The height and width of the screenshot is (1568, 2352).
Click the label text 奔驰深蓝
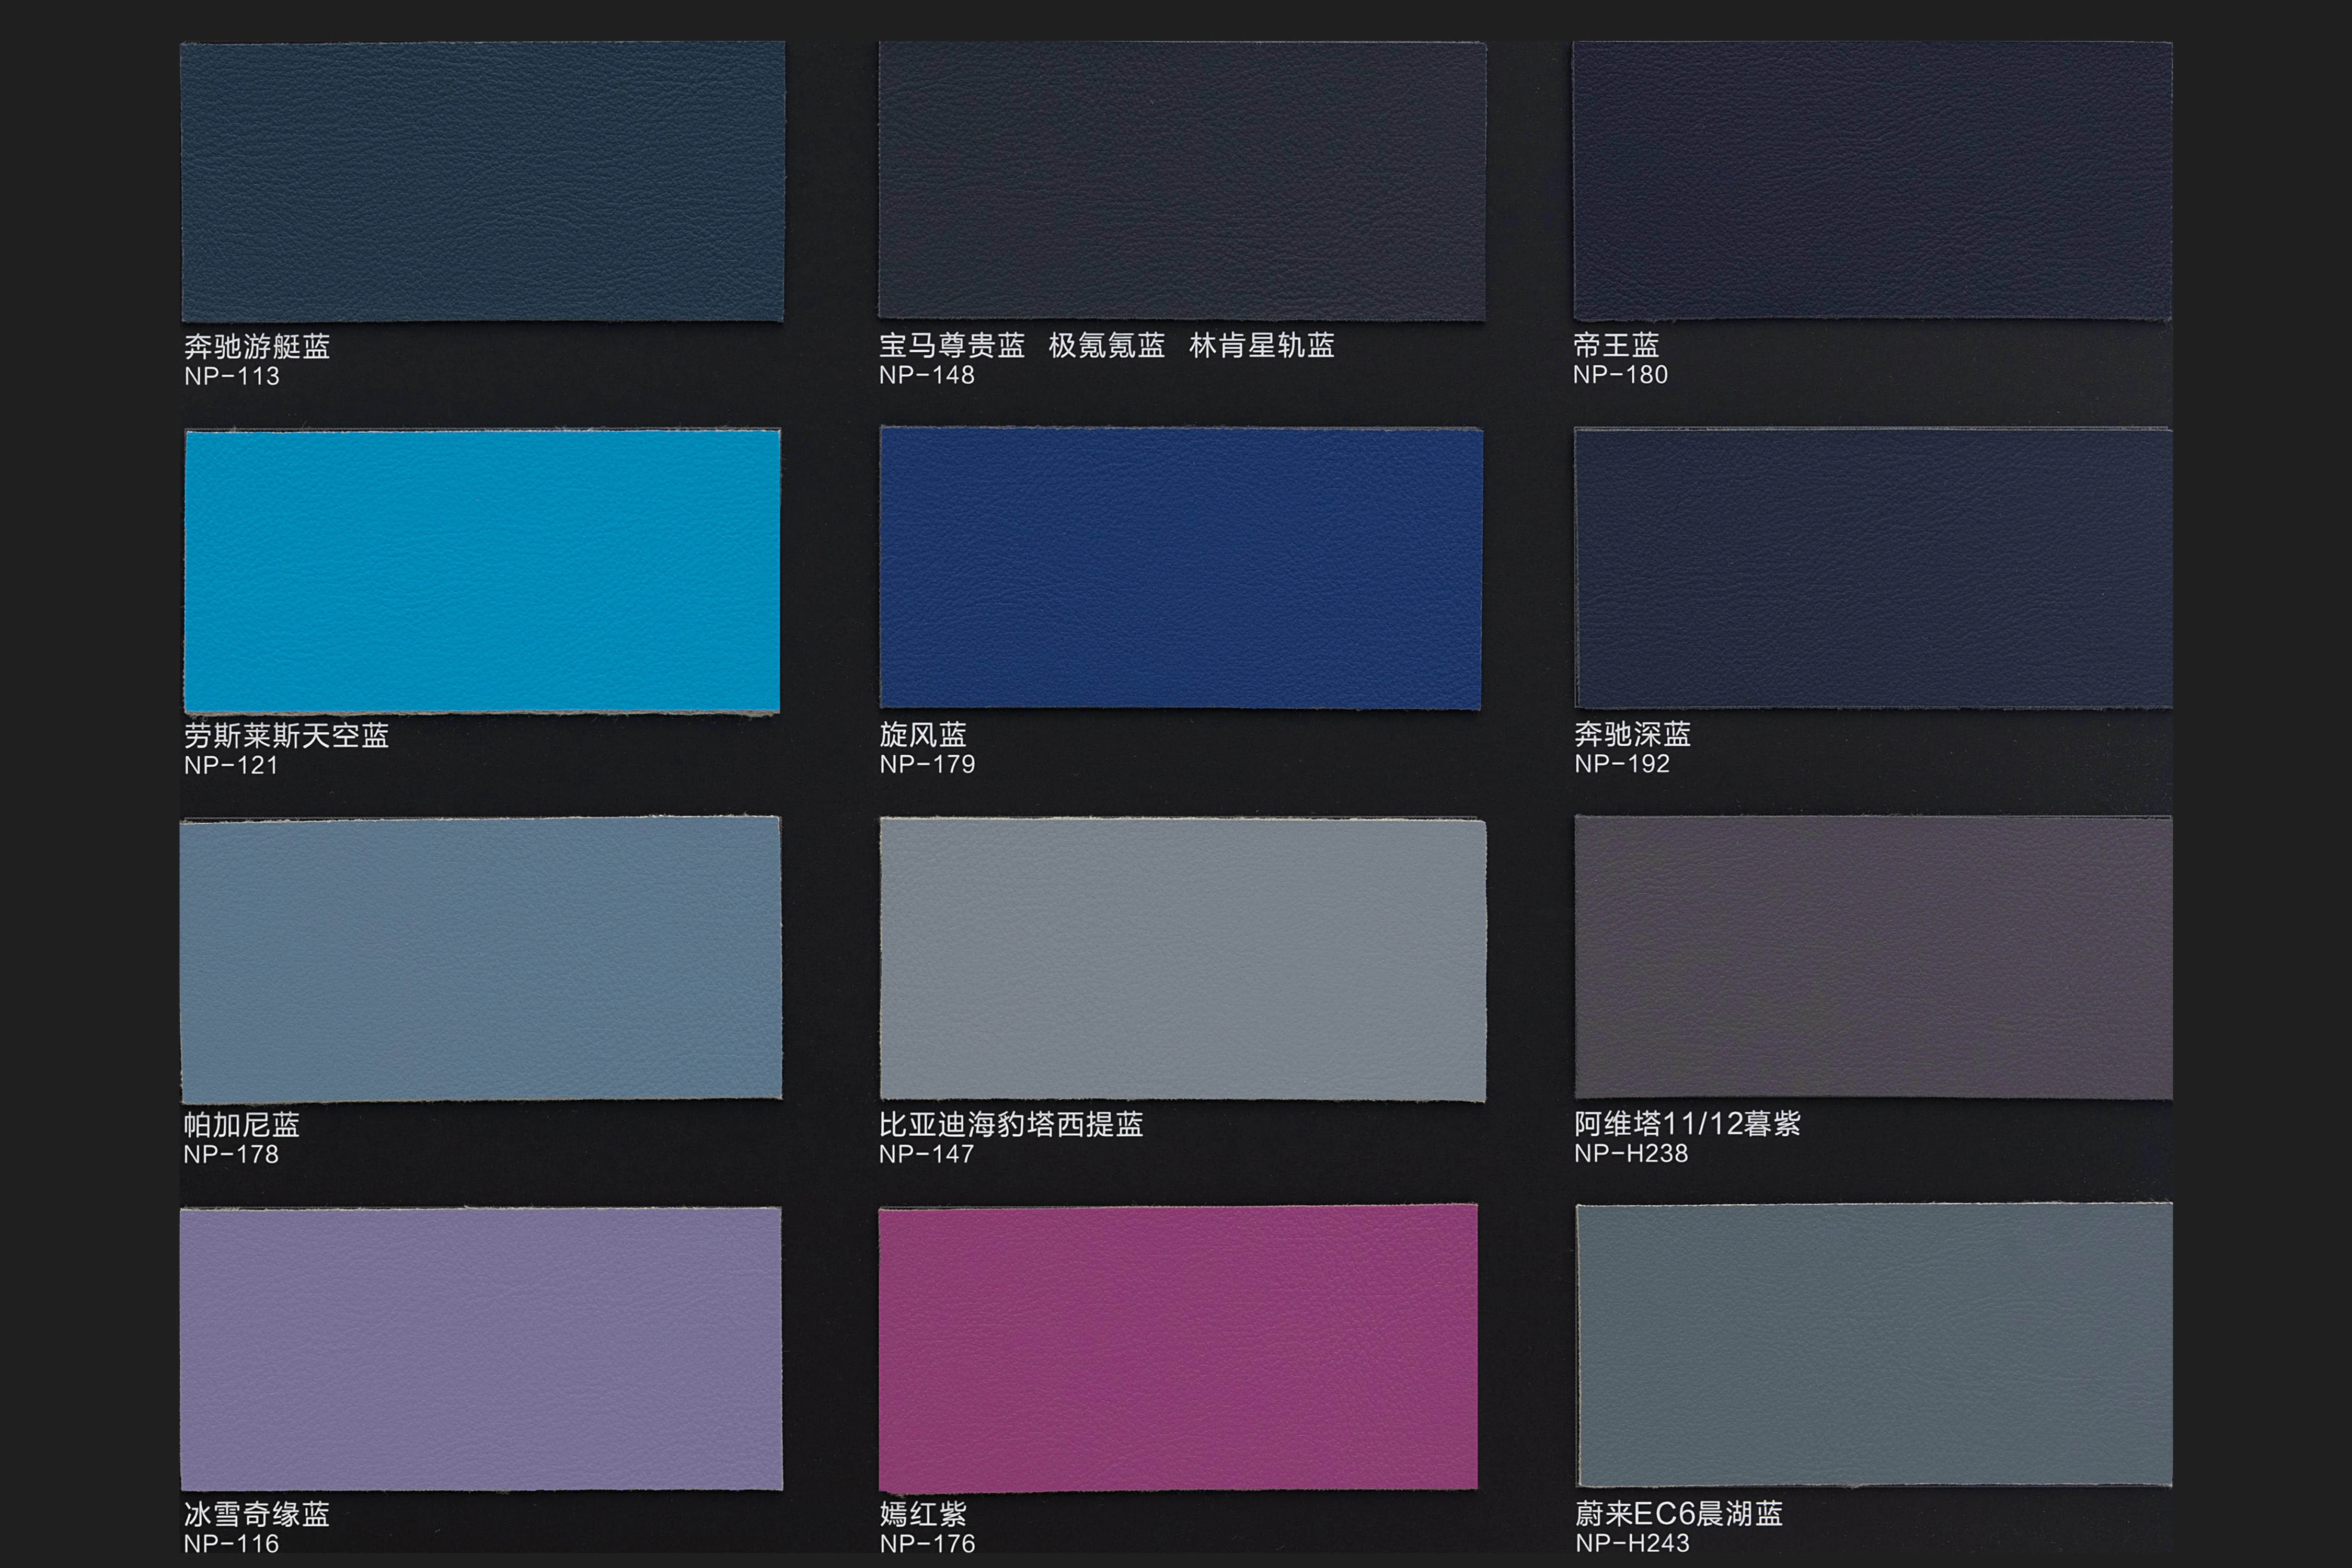pos(1633,735)
